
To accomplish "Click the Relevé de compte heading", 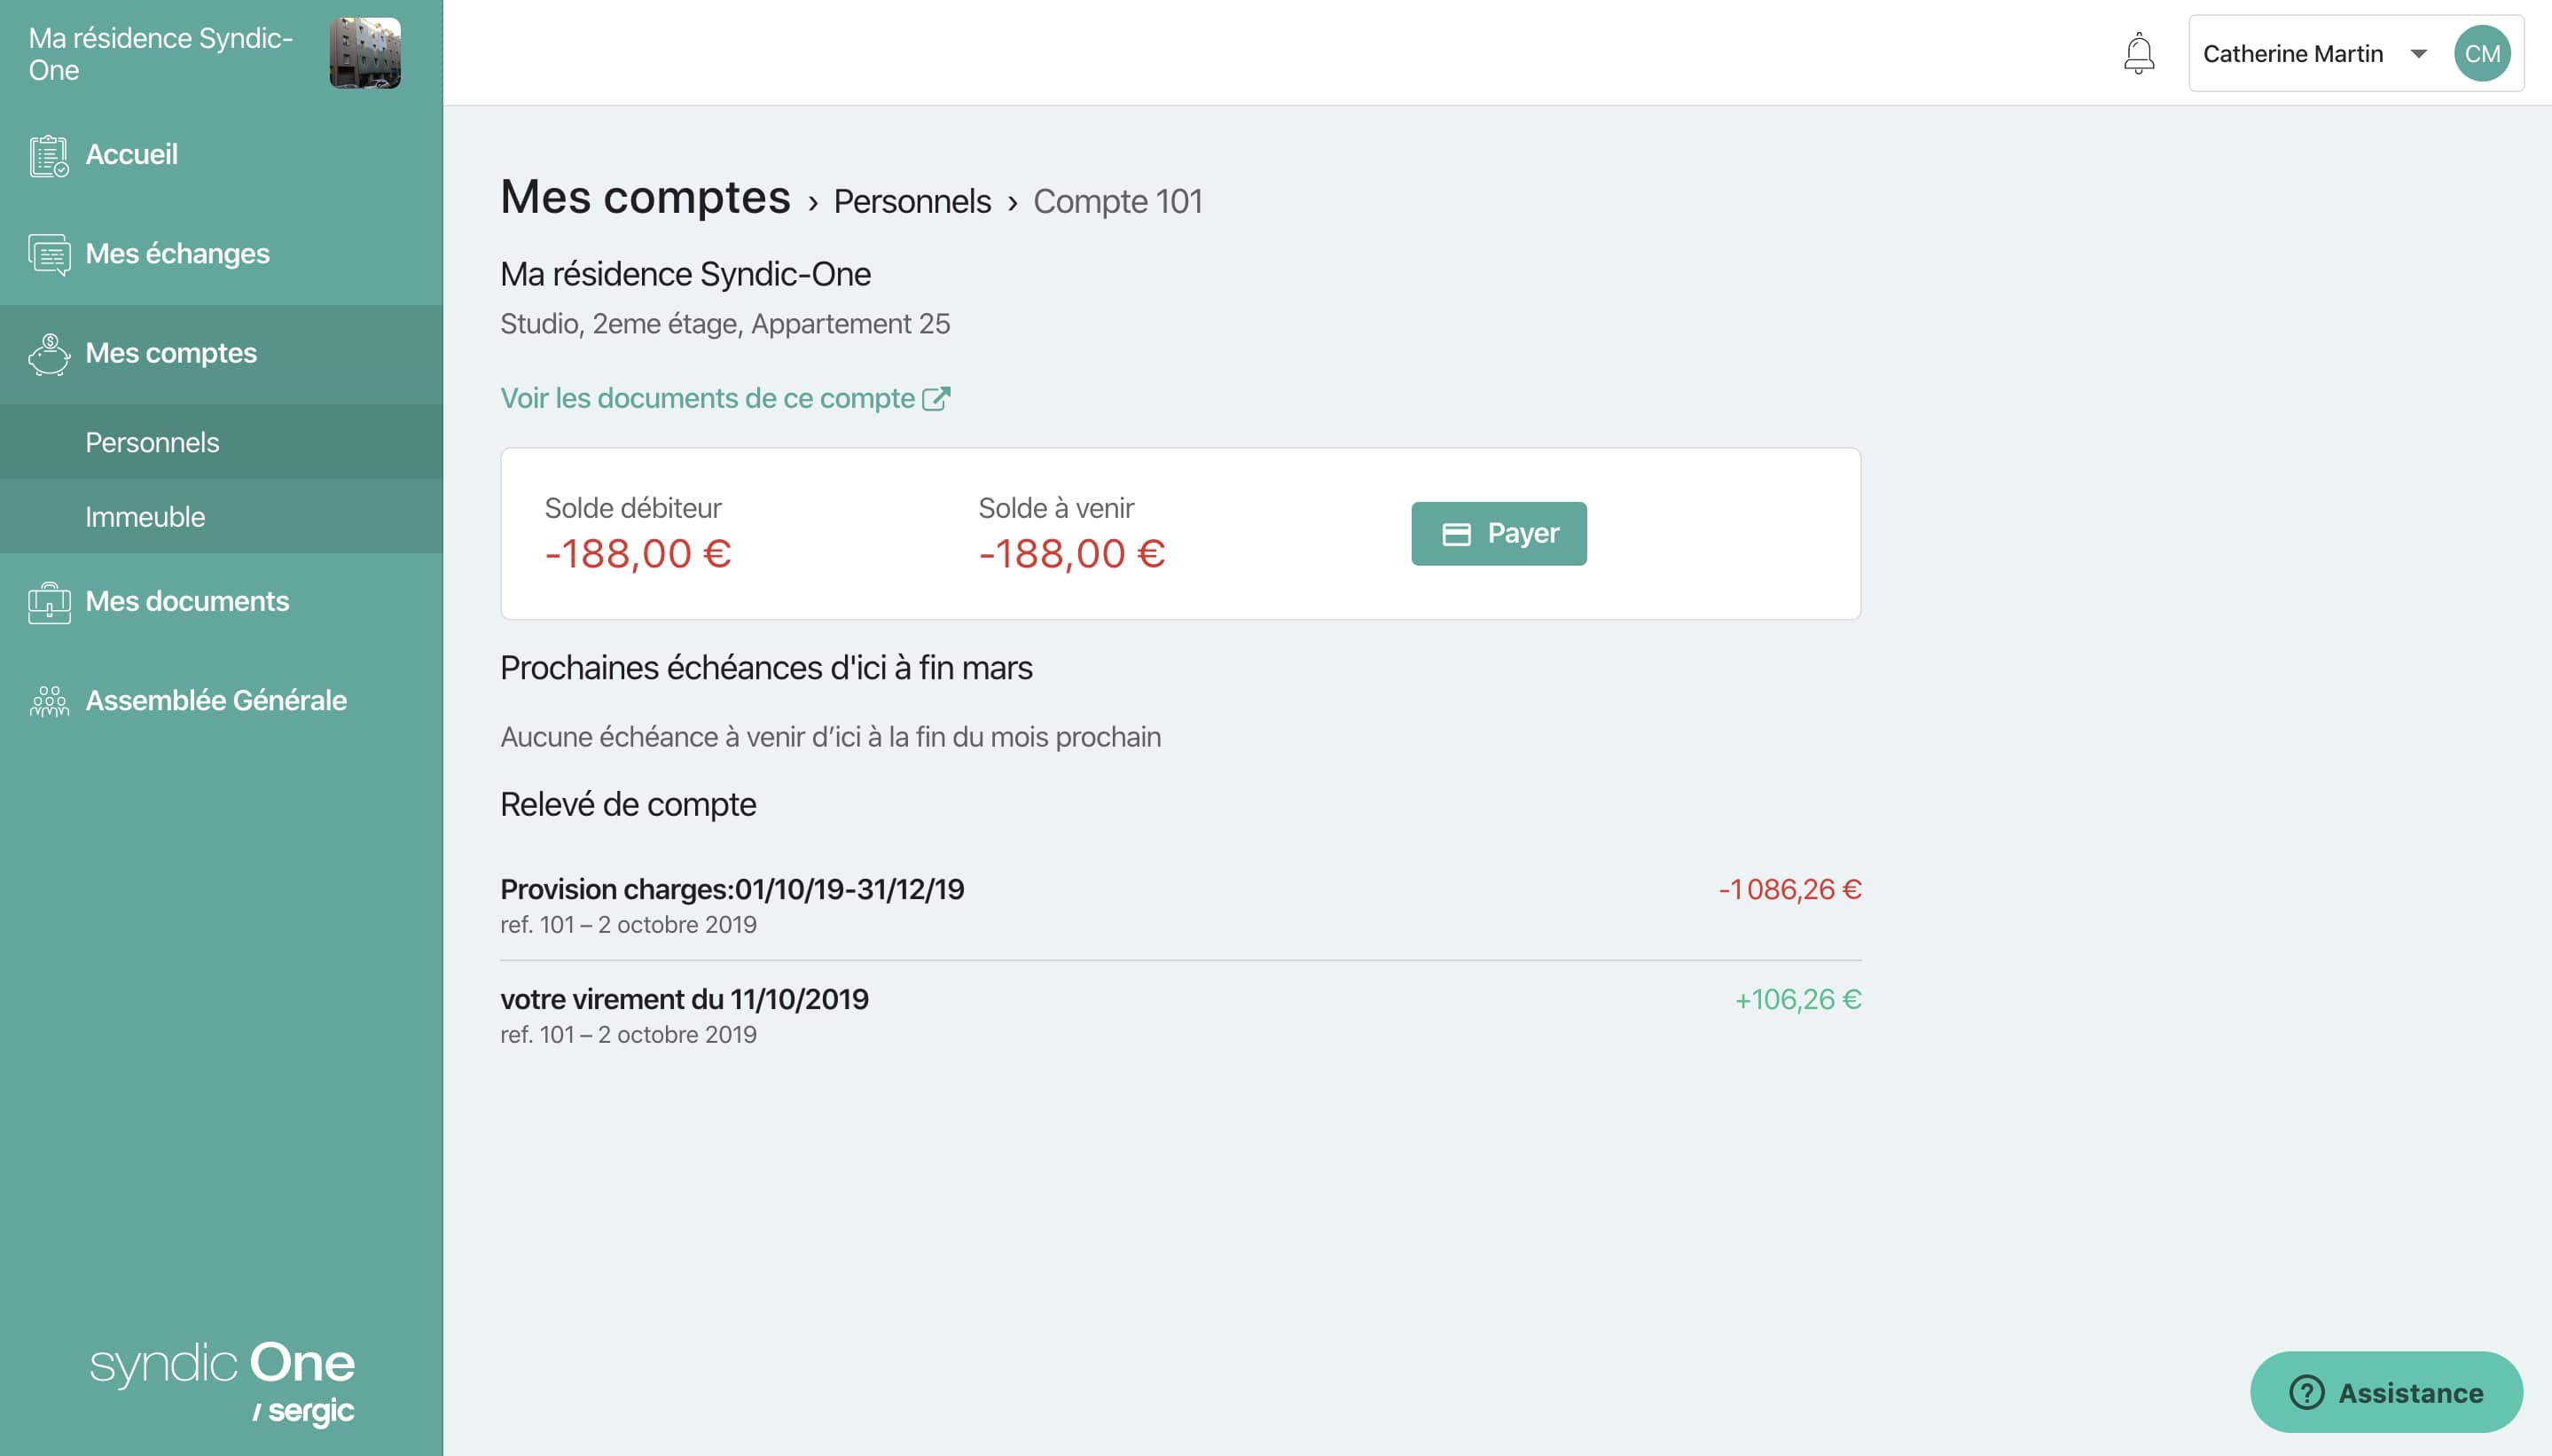I will (x=628, y=804).
